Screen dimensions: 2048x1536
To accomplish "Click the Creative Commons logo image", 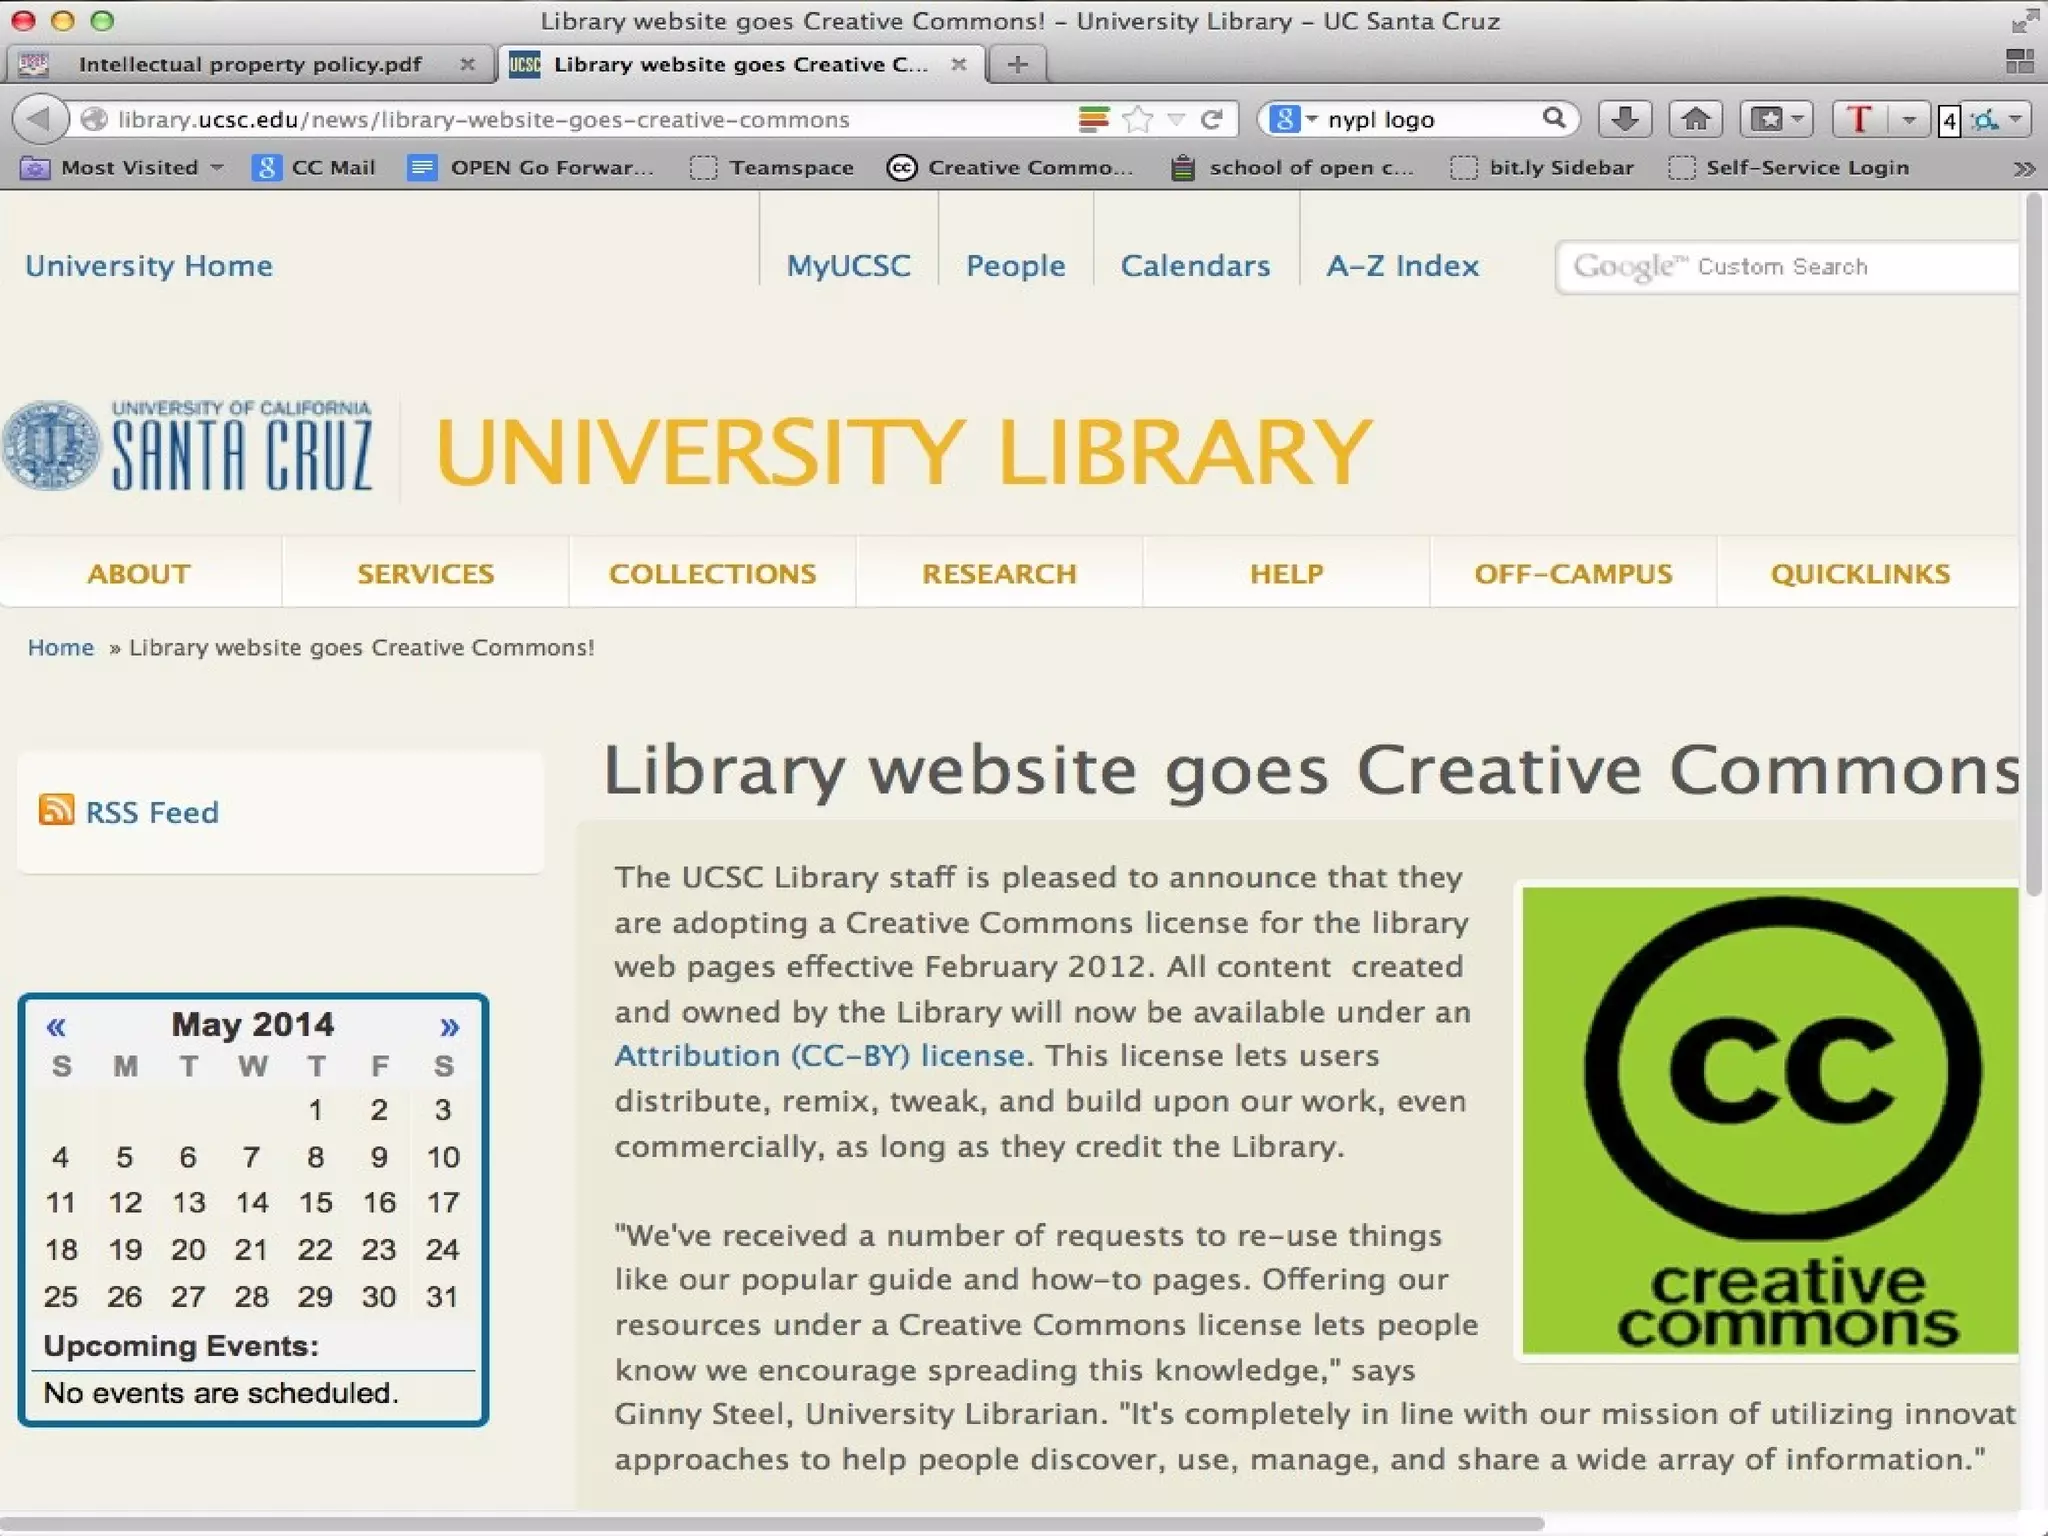I will (1768, 1120).
